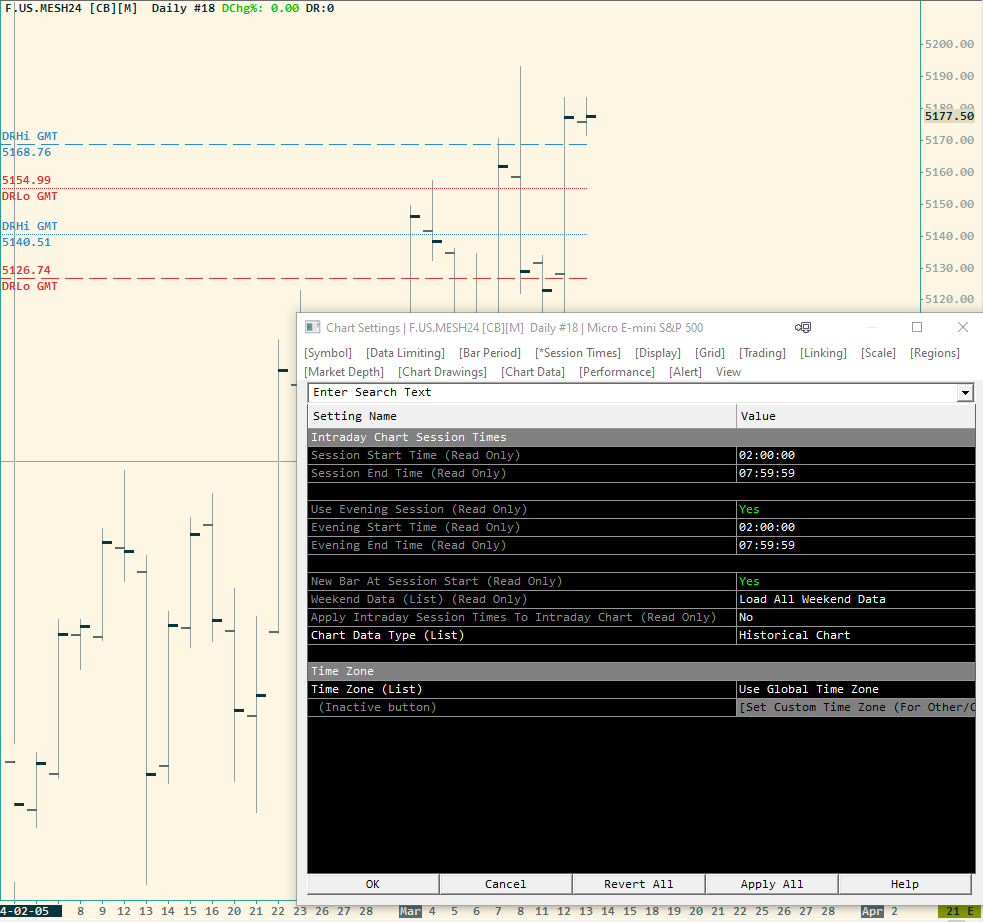This screenshot has width=983, height=922.
Task: Click the 5154.99 DRLo GMT label on chart
Action: pos(29,188)
